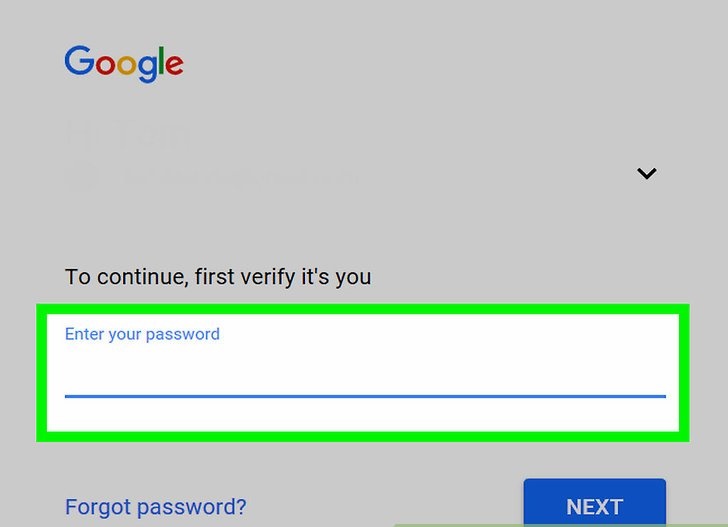Click the red letter o in the logo

click(x=103, y=66)
